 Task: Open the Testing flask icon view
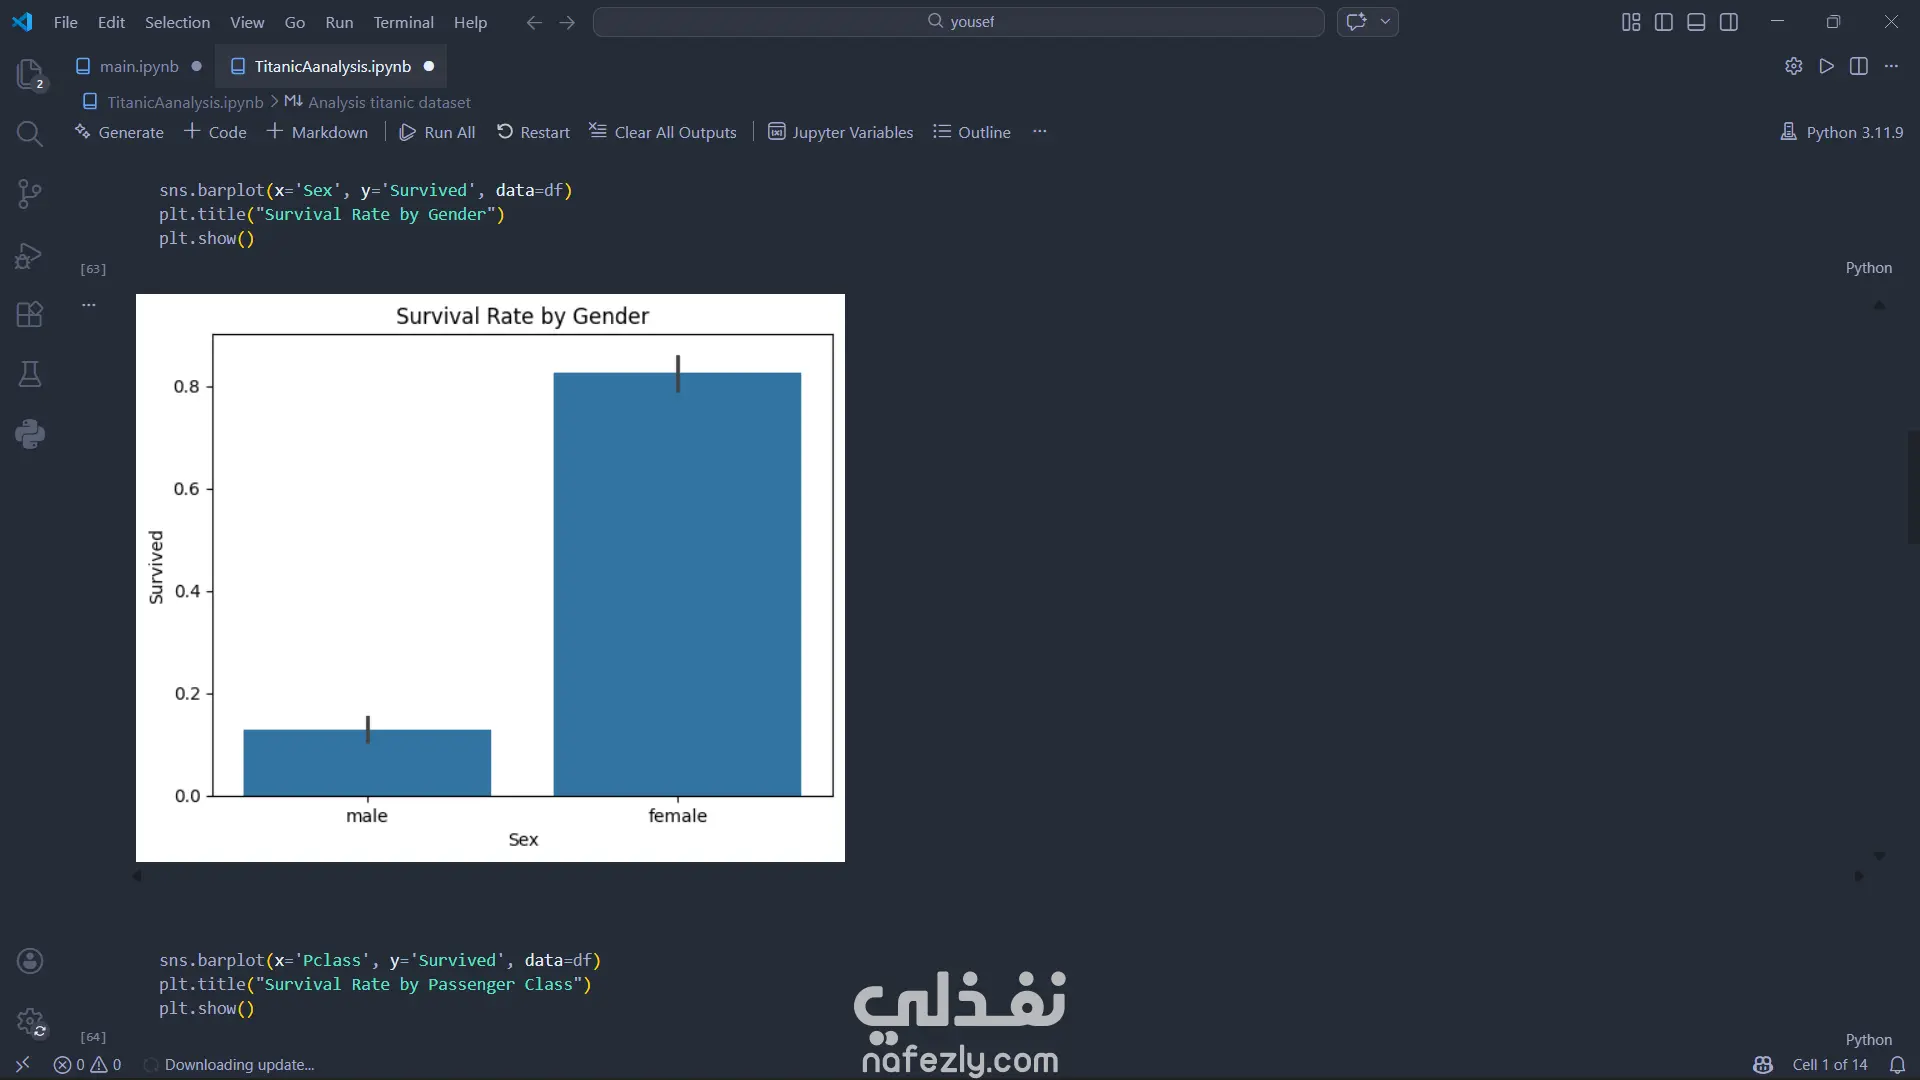(x=30, y=374)
